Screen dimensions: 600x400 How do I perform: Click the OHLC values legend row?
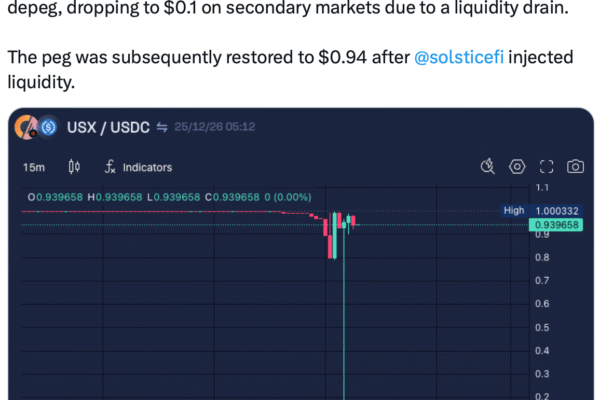coord(170,196)
